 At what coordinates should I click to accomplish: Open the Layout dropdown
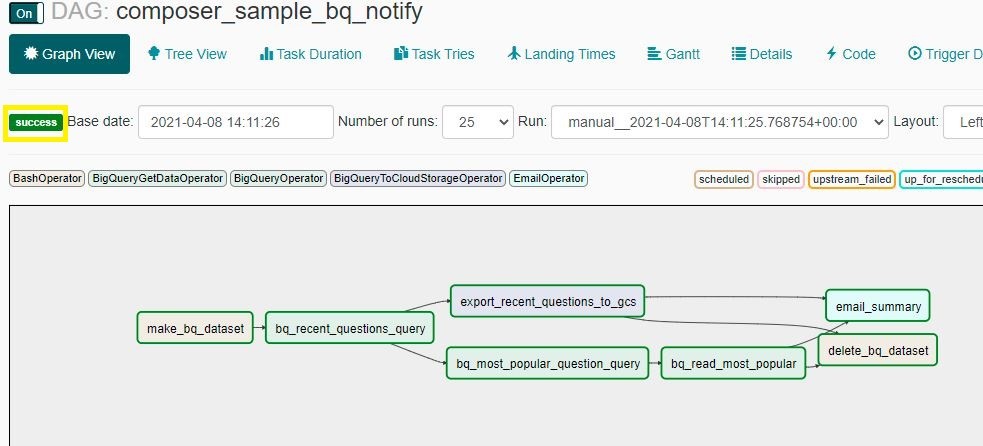[962, 122]
